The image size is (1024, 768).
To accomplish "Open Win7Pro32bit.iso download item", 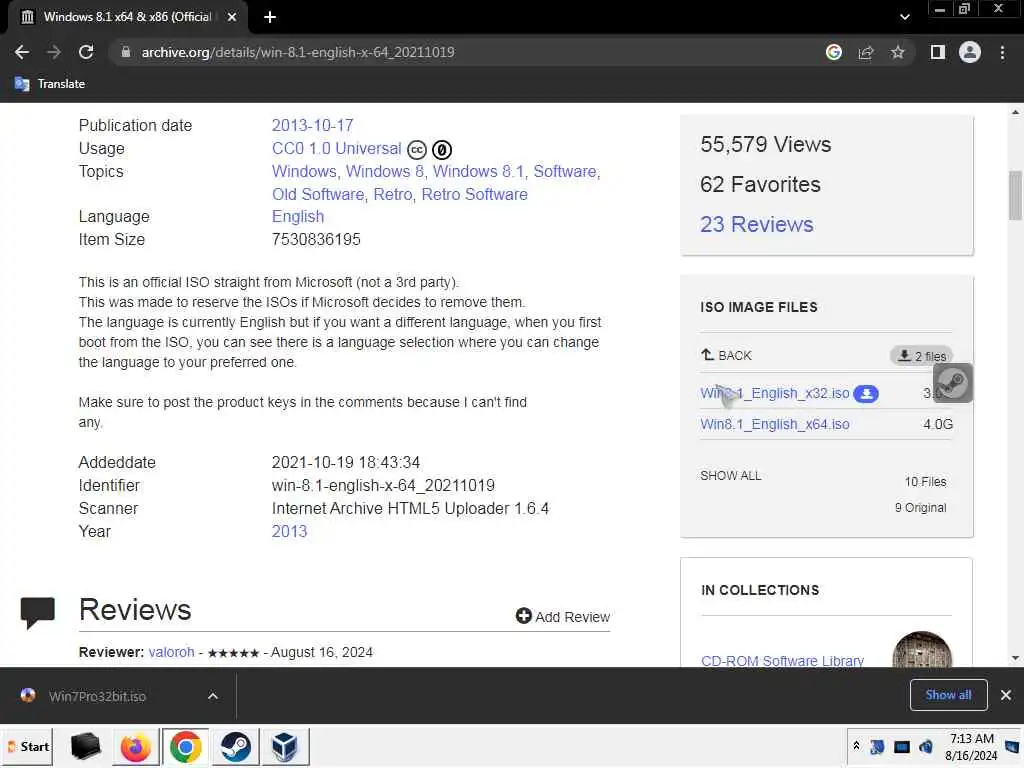I will coord(97,696).
